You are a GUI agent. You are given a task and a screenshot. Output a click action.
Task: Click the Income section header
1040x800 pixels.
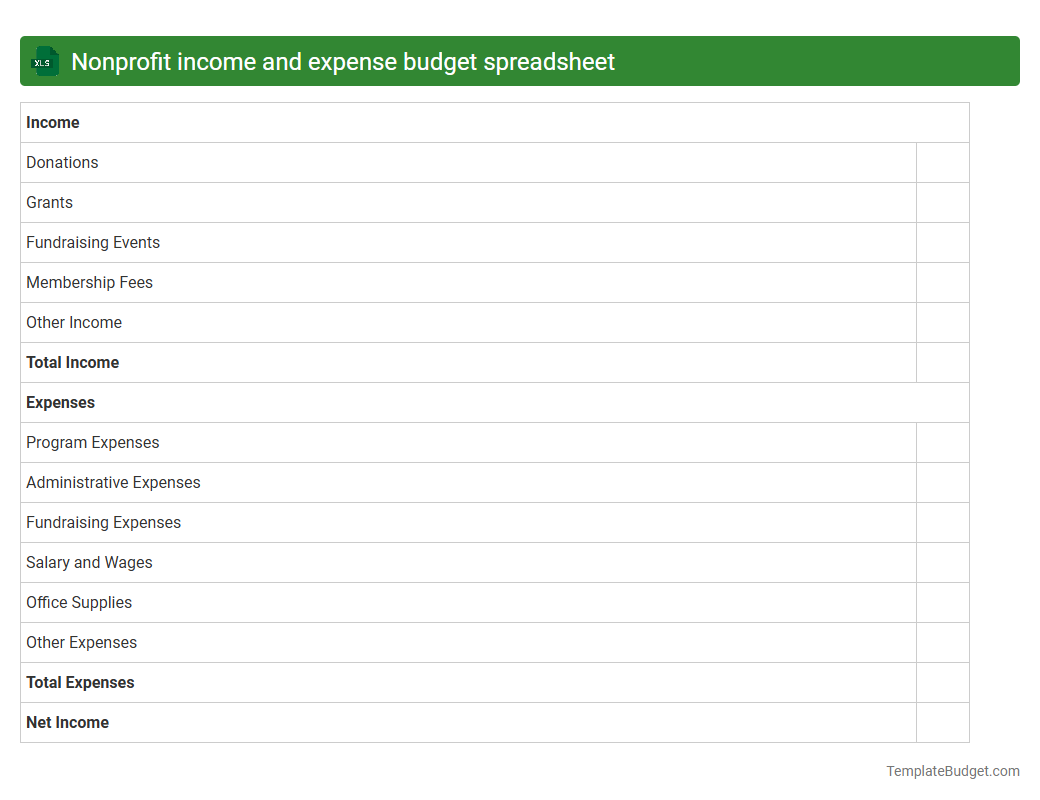pyautogui.click(x=53, y=122)
